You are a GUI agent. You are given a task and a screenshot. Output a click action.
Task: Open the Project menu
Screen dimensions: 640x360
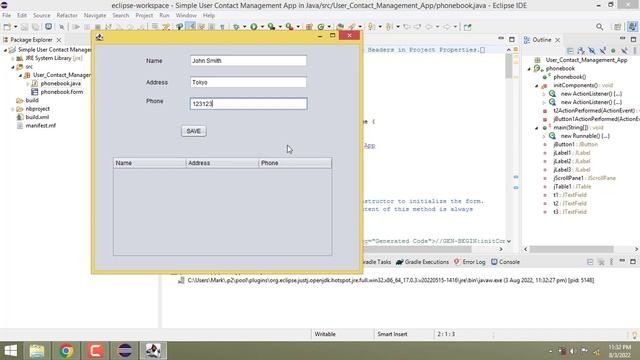pos(144,15)
